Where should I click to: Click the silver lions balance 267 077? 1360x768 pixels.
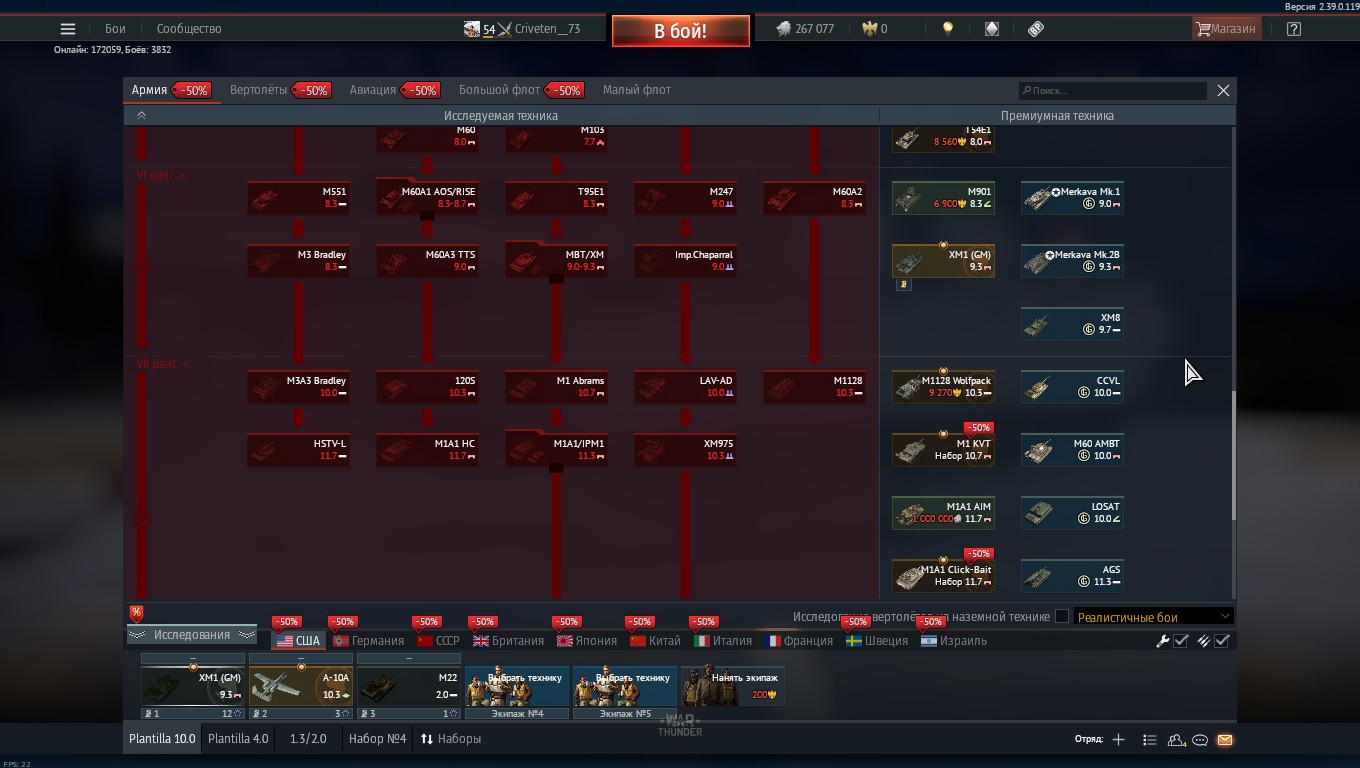pyautogui.click(x=805, y=29)
